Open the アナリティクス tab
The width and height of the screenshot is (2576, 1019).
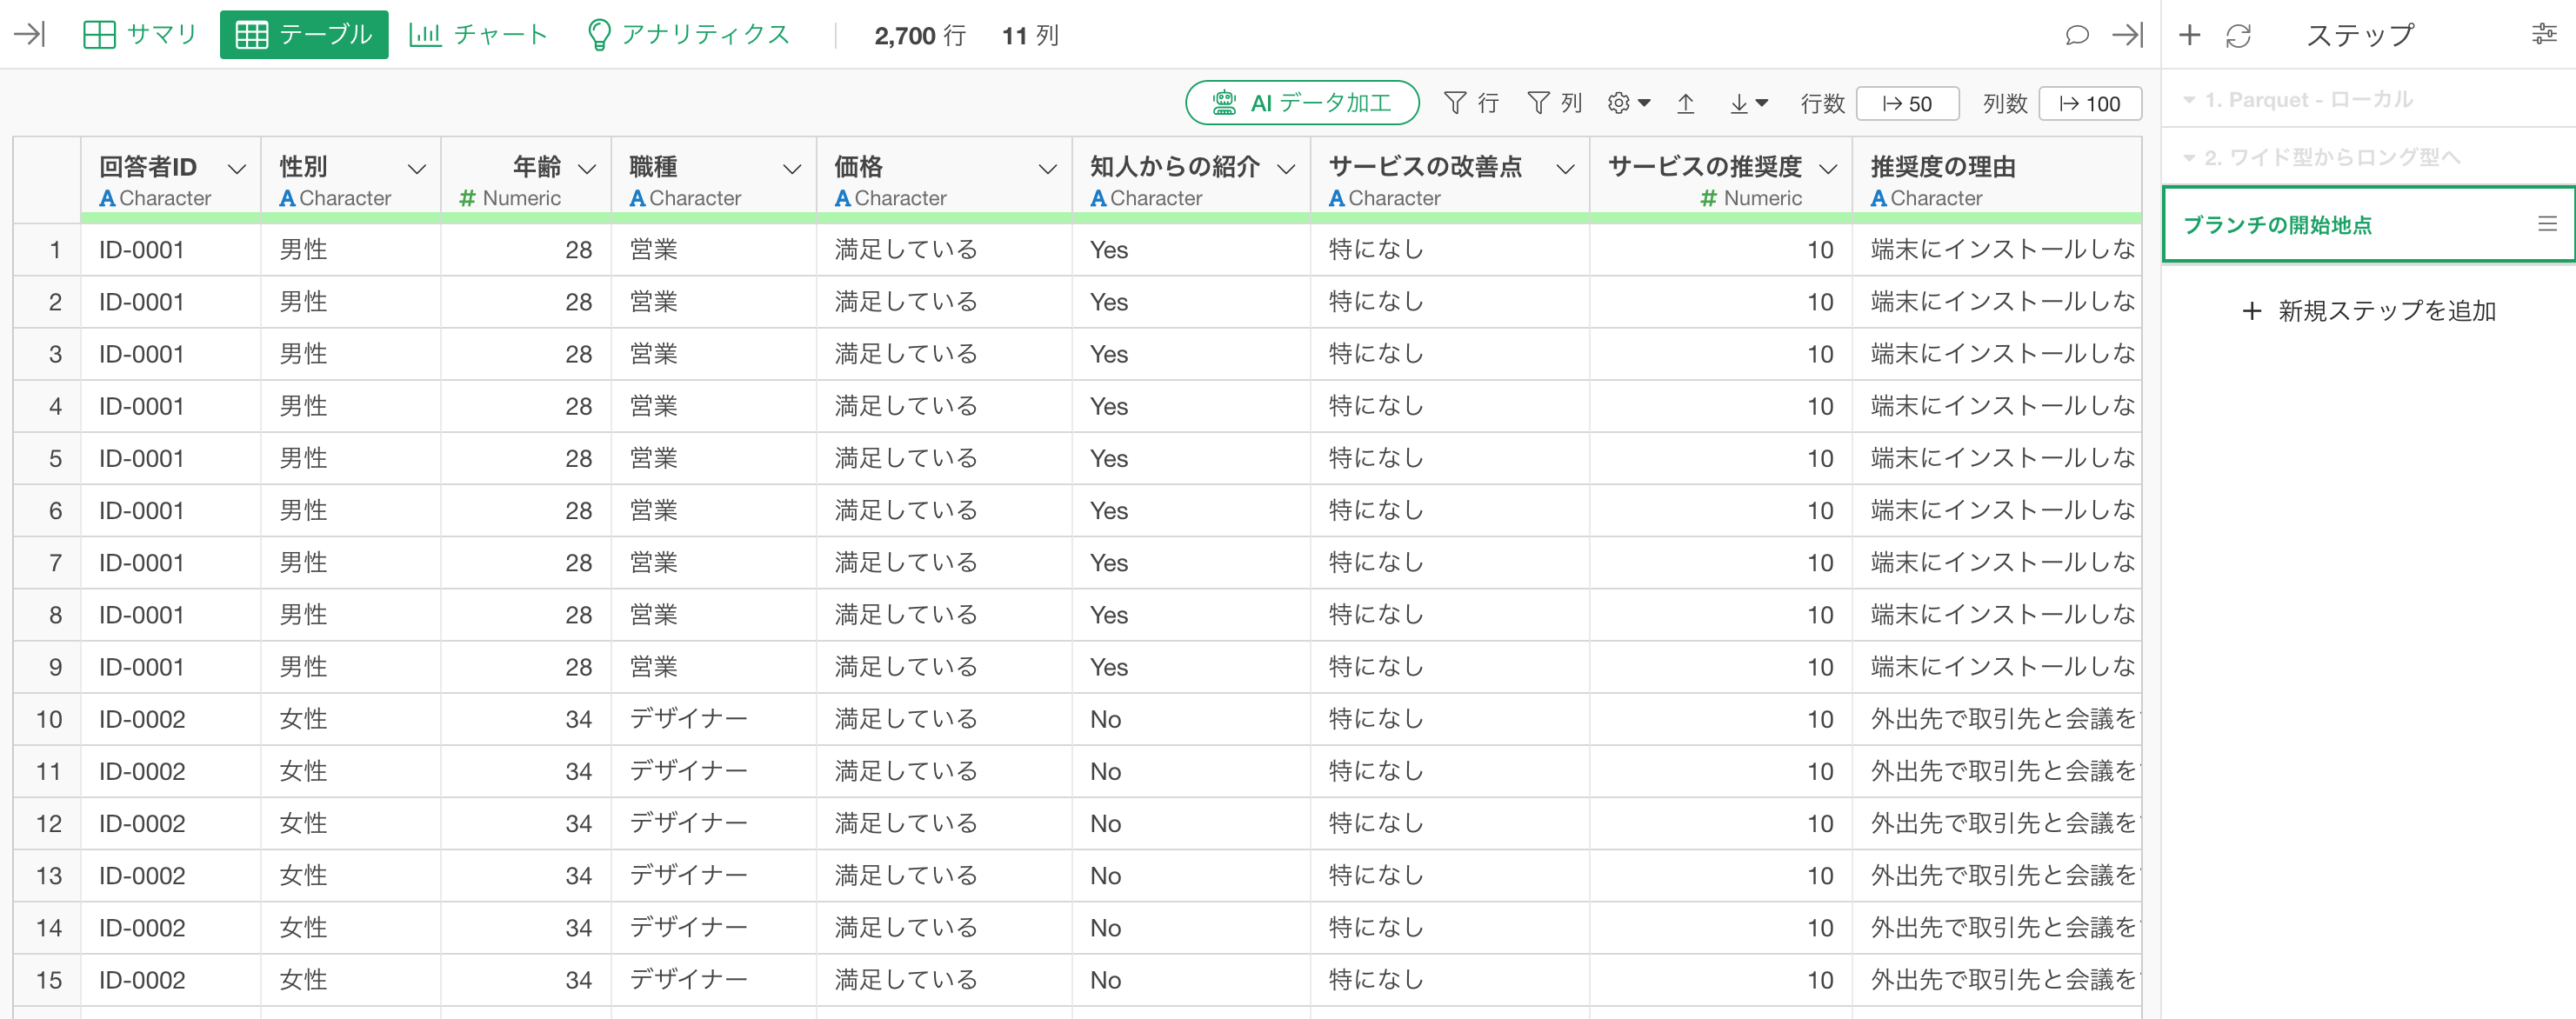pos(688,35)
